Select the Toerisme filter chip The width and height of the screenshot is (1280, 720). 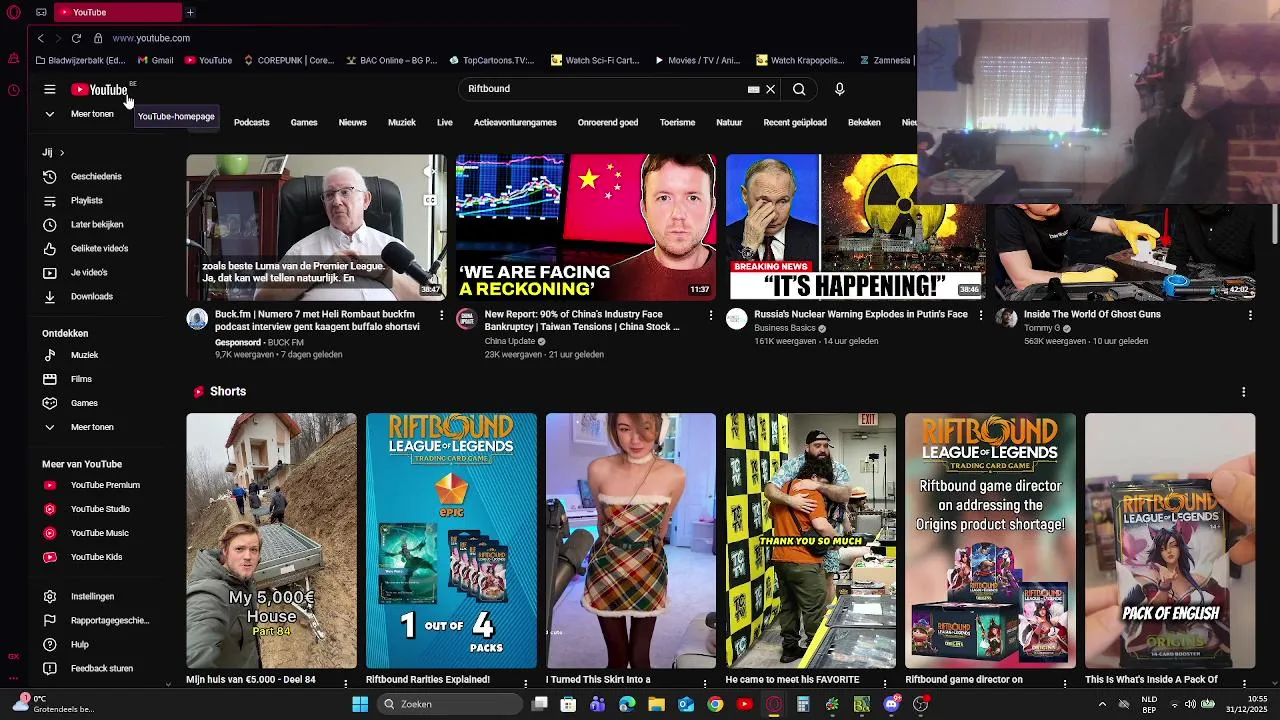677,122
